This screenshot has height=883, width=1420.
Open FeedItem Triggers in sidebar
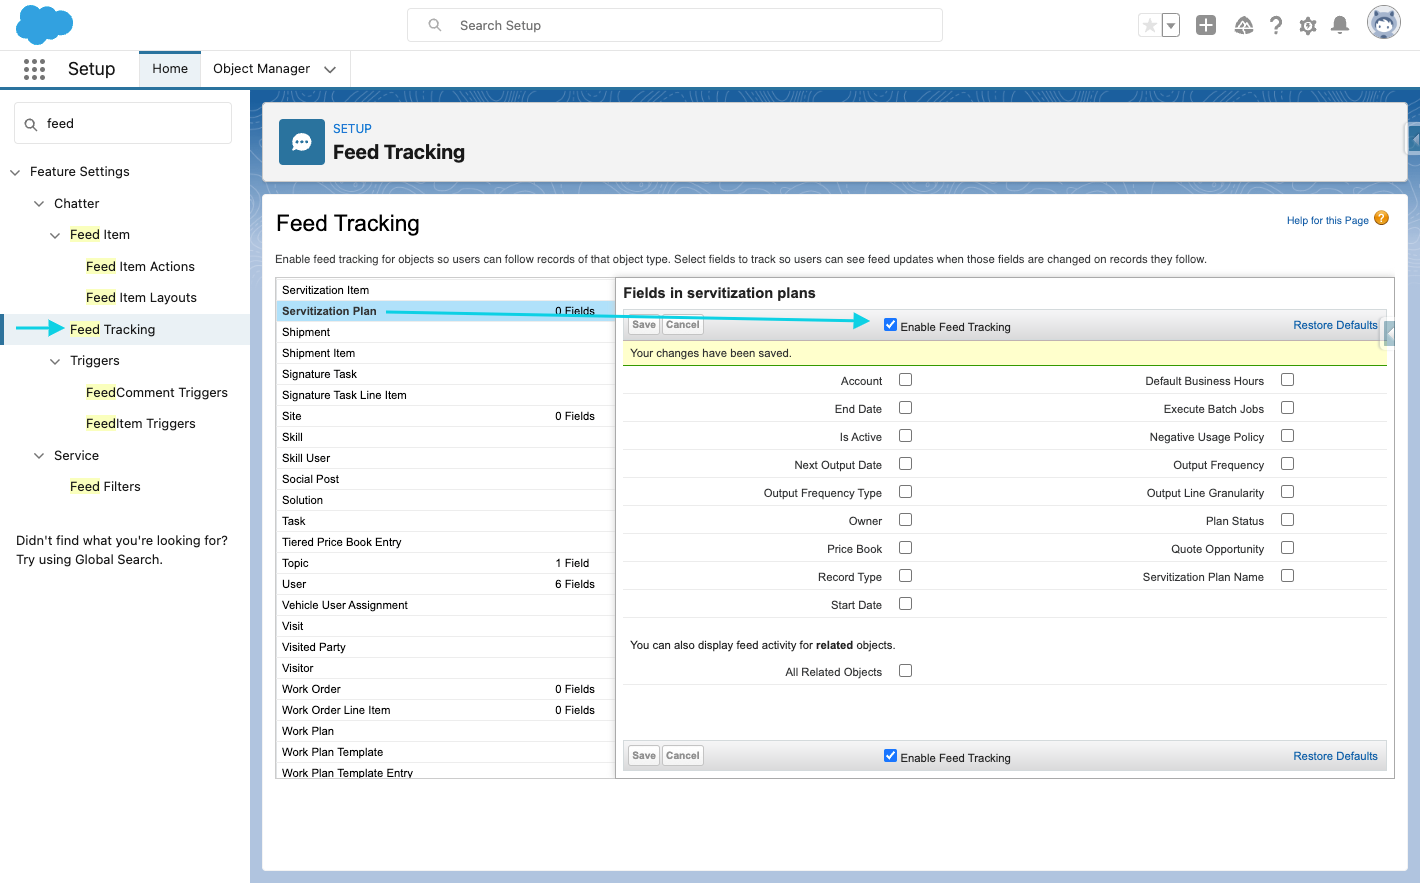(x=141, y=424)
